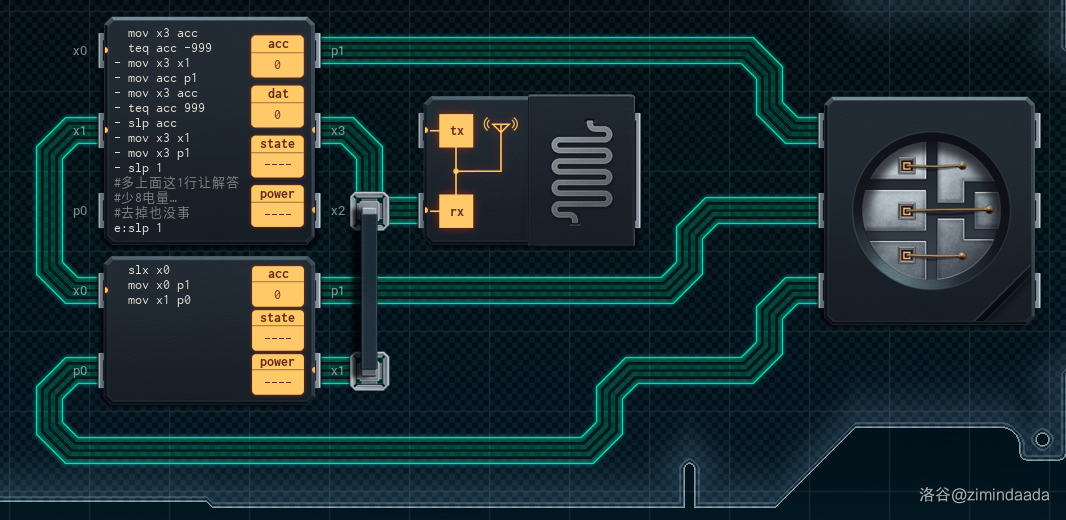Place cursor on the 'teq acc -999' code line
This screenshot has height=520, width=1066.
(169, 48)
